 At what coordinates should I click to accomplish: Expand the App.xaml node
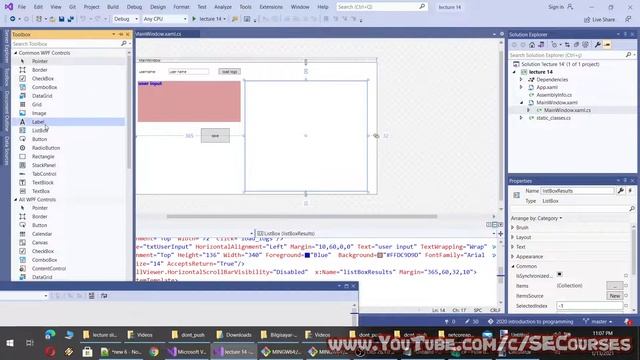pos(521,87)
